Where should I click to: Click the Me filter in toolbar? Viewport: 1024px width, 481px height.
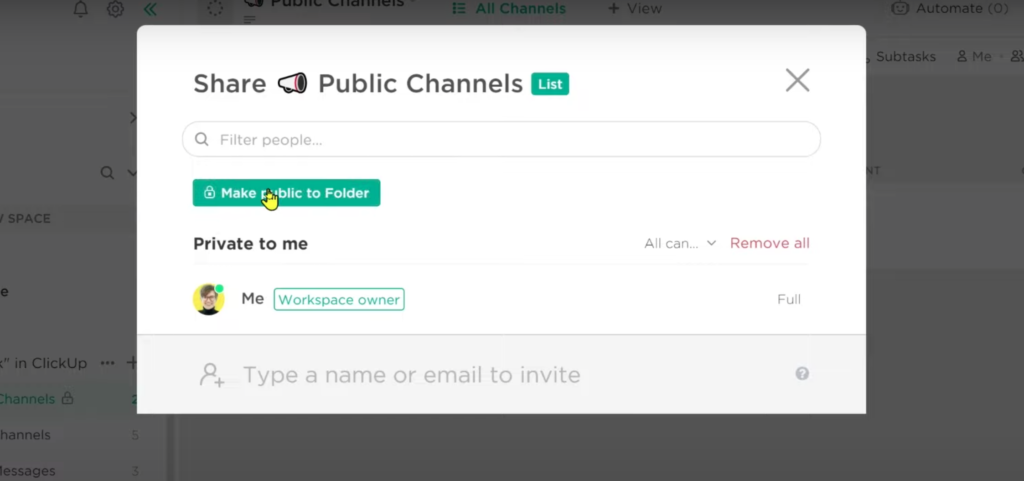pyautogui.click(x=974, y=57)
